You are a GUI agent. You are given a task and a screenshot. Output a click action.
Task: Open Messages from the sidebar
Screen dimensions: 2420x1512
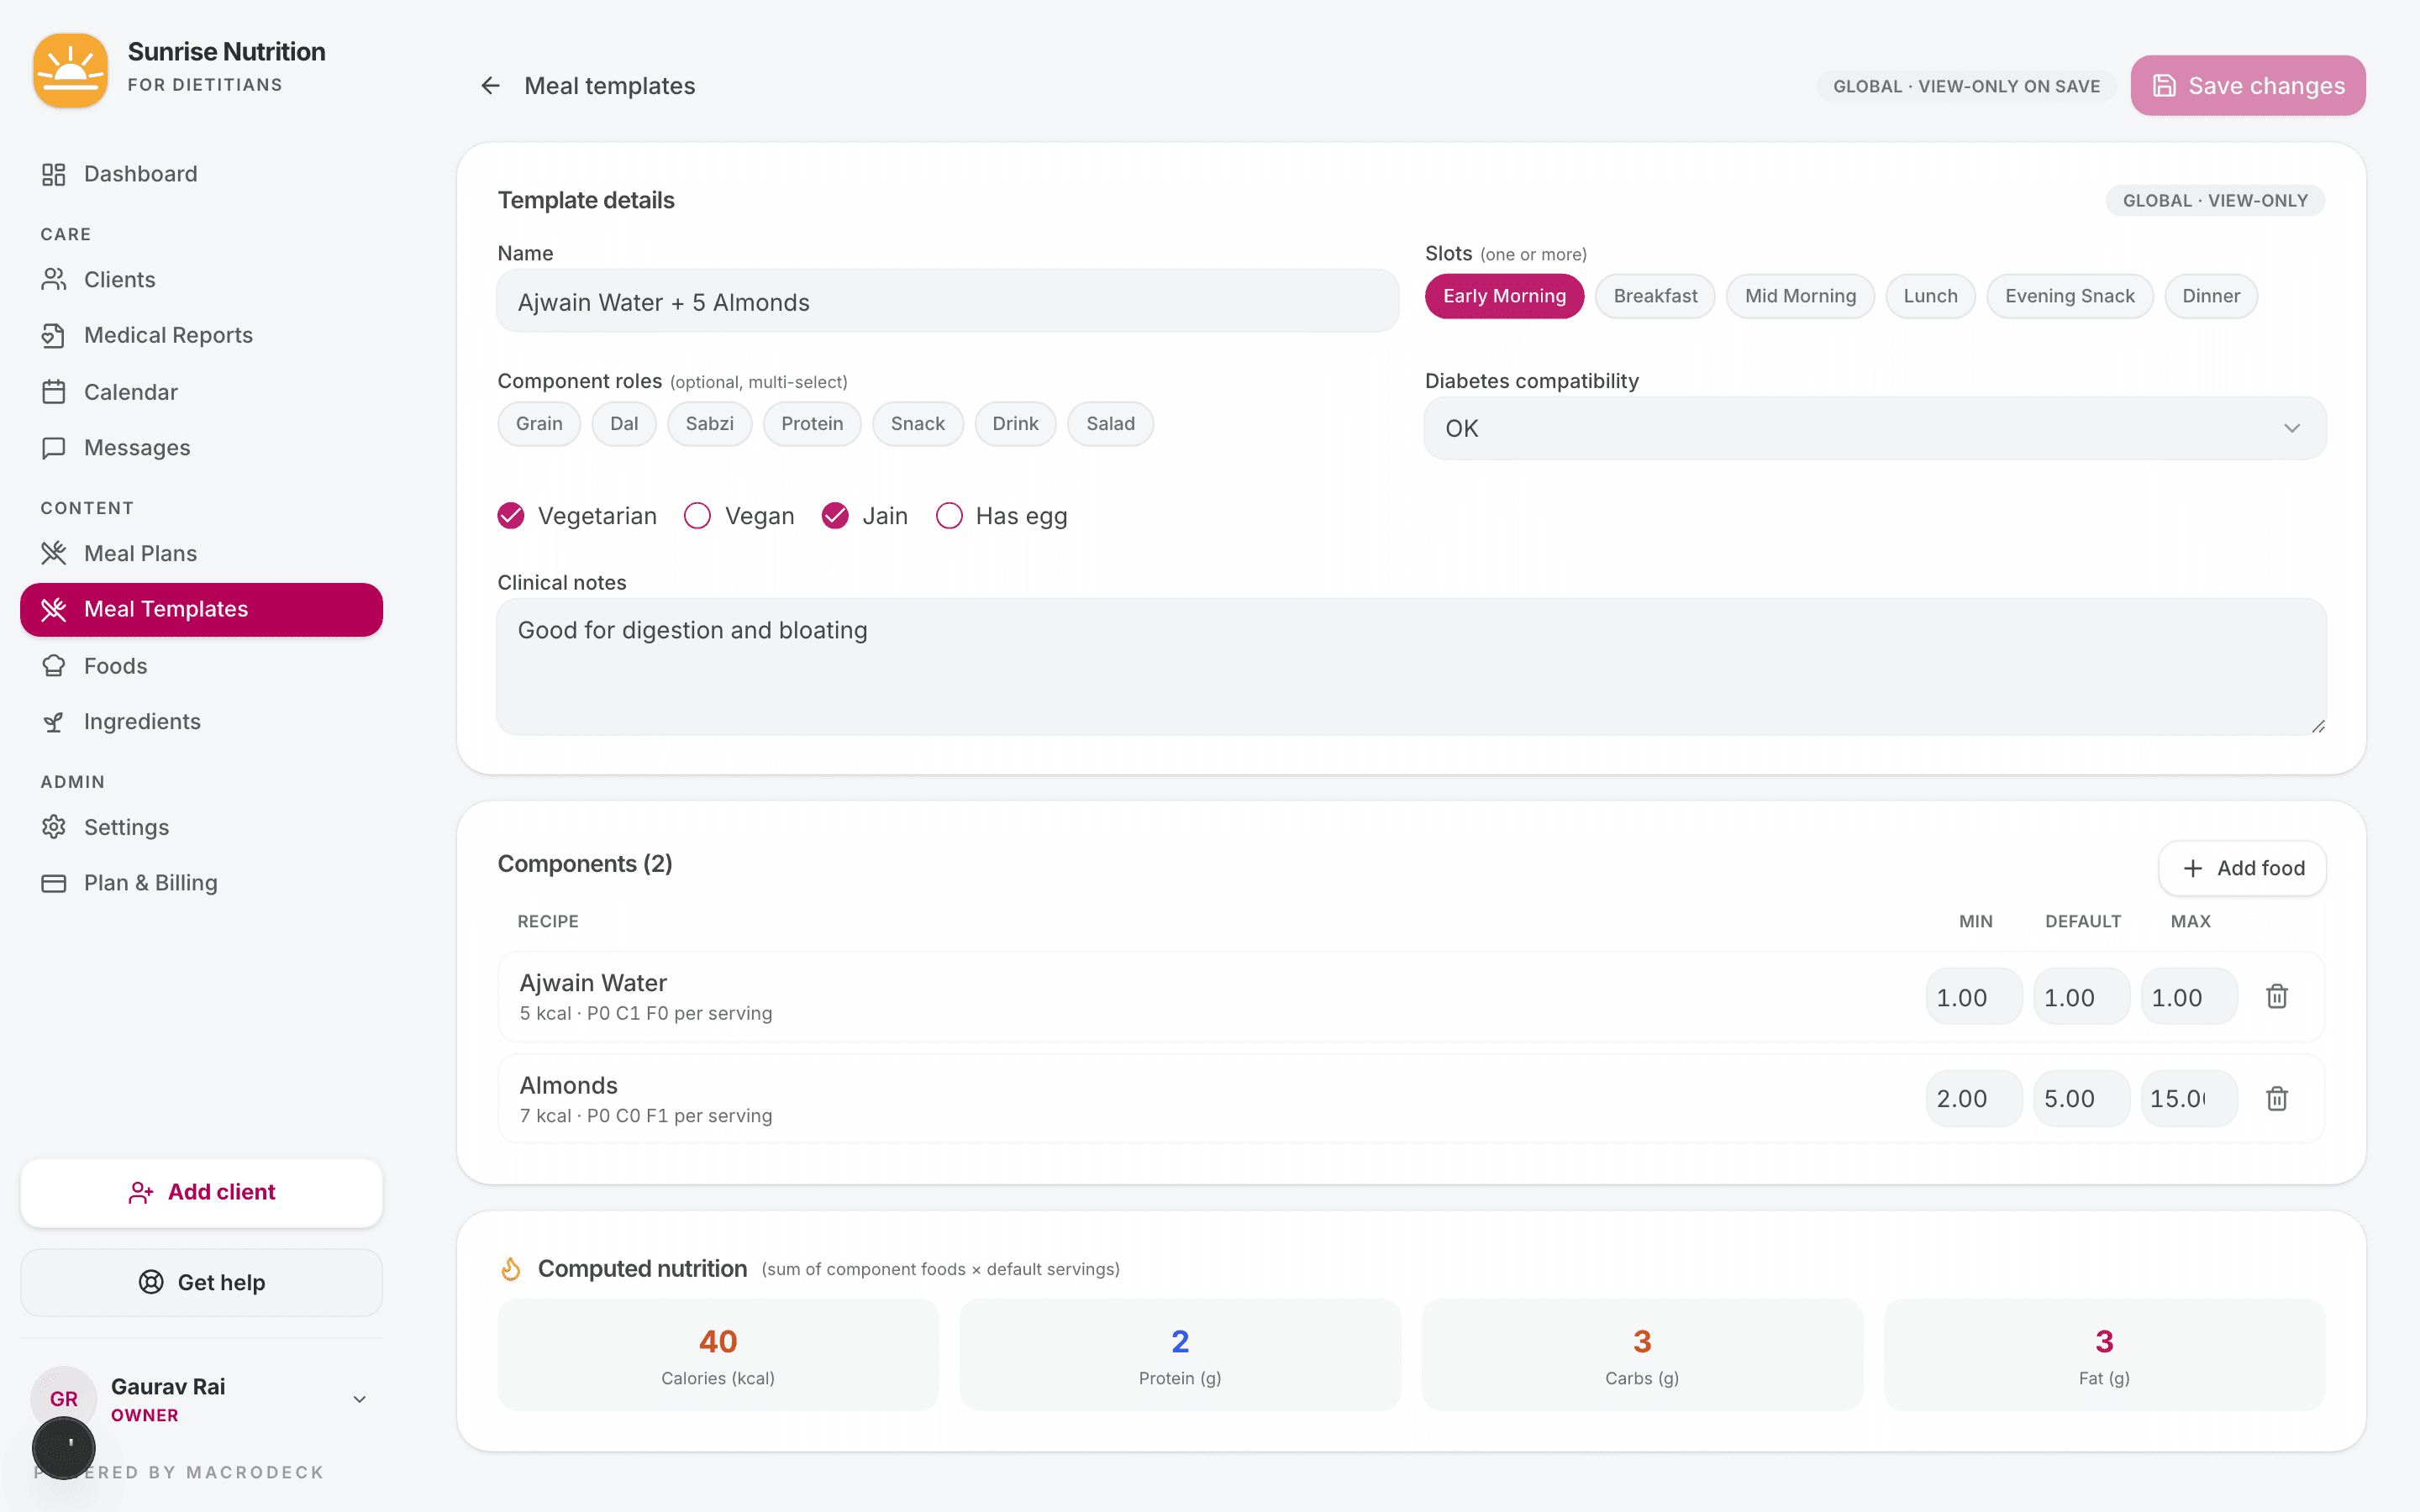tap(137, 447)
